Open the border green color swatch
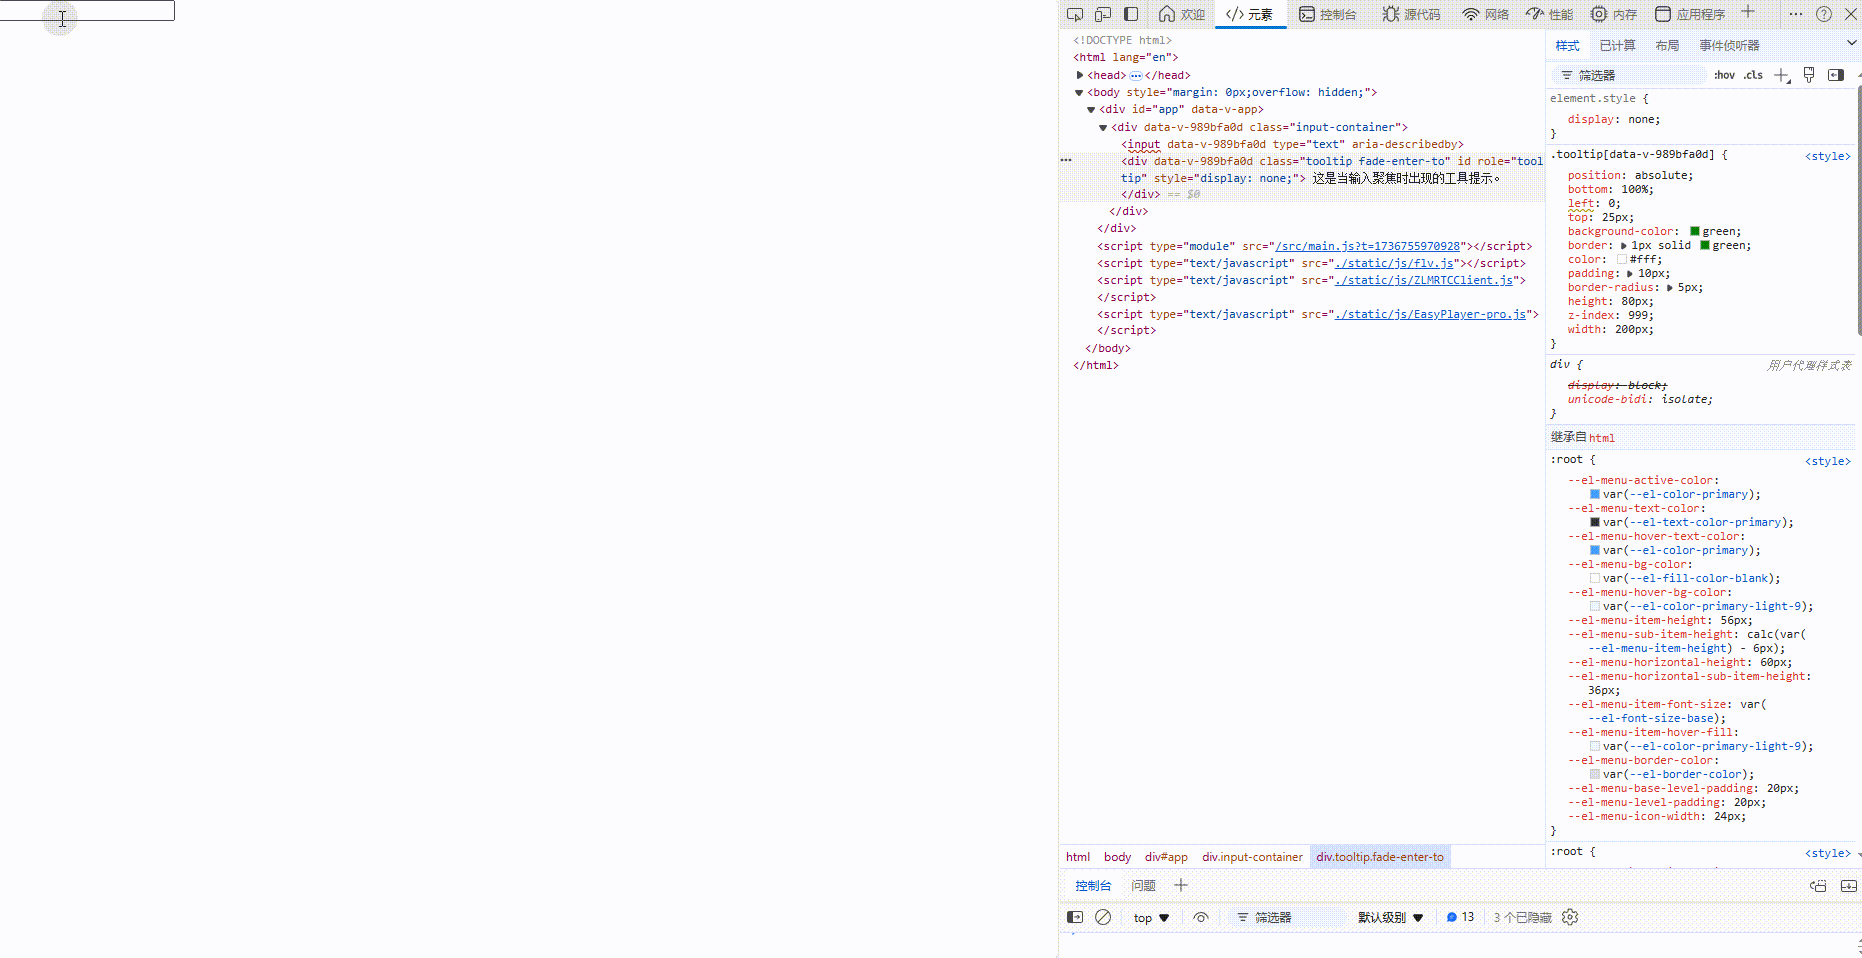Screen dimensions: 1862x958 click(1705, 245)
